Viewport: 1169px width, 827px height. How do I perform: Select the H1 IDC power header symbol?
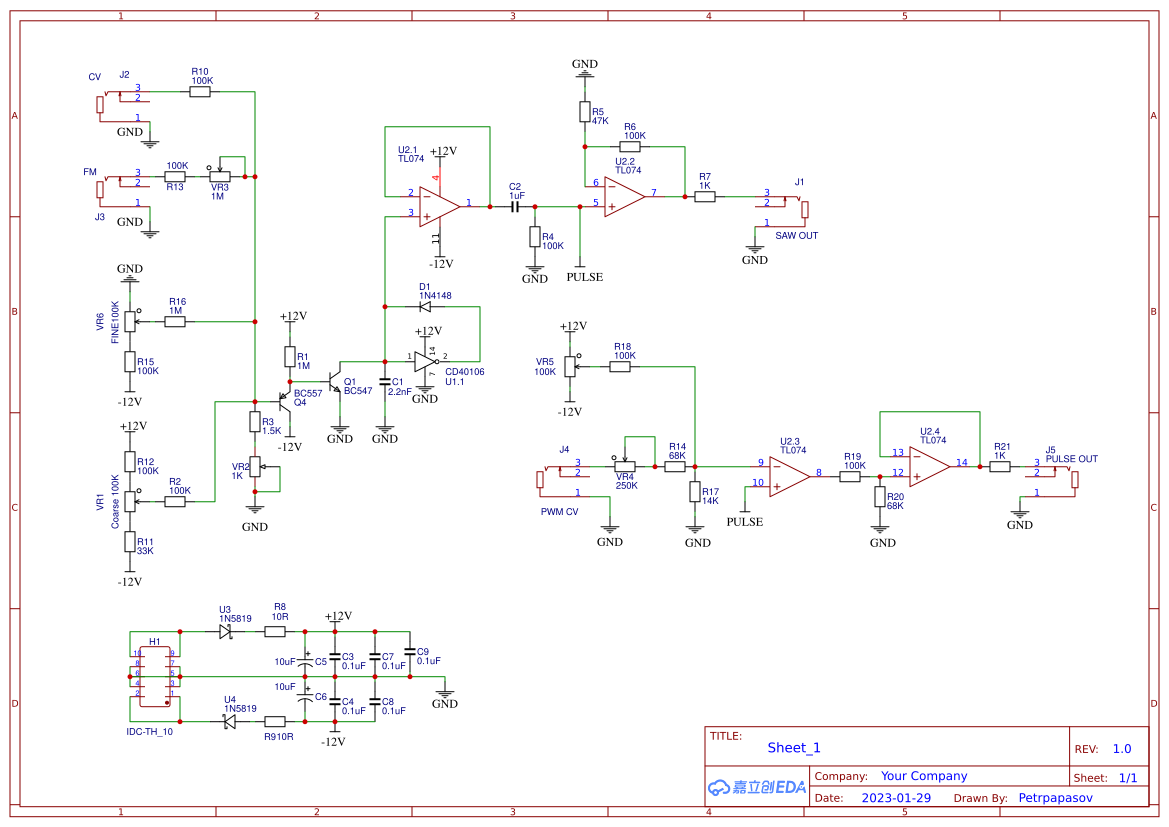155,676
